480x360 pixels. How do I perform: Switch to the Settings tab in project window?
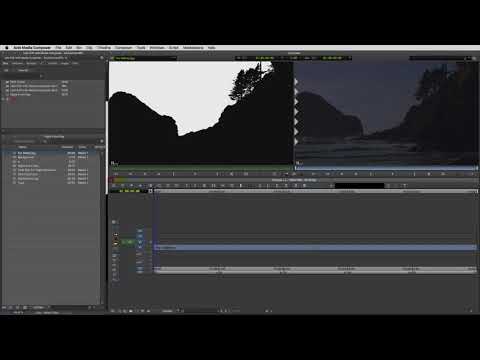[32, 63]
